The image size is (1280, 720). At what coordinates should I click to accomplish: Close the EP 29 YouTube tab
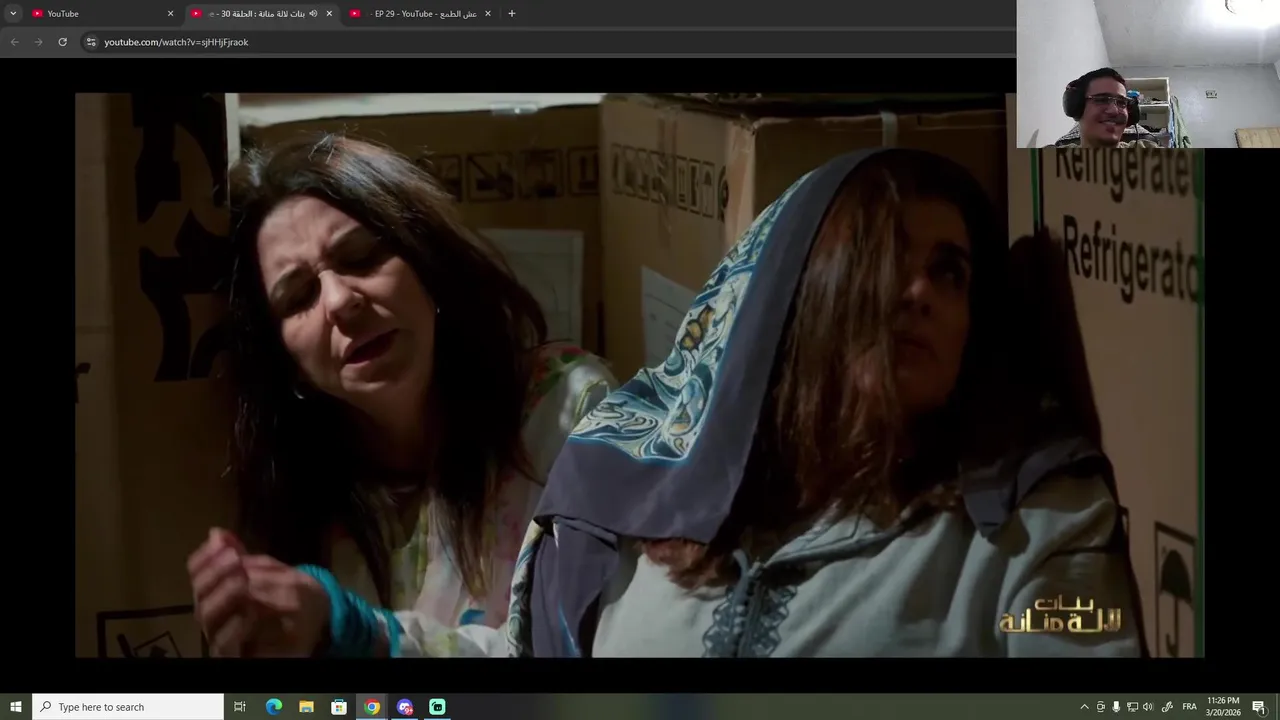coord(488,14)
